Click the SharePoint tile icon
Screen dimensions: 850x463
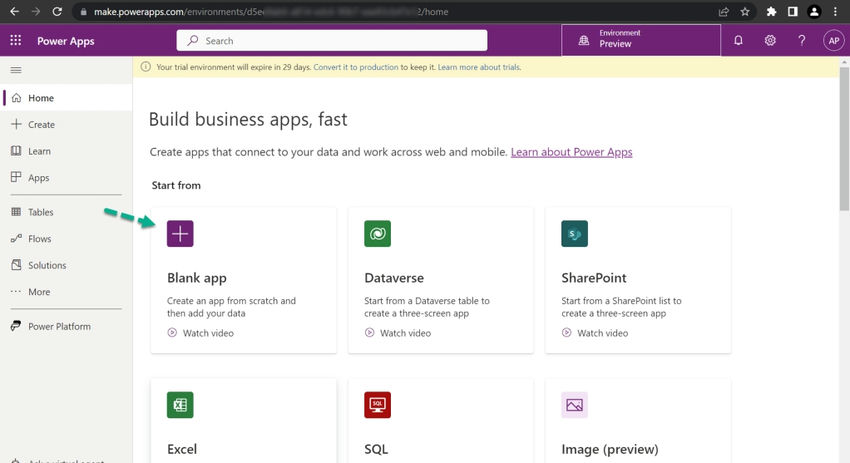point(574,234)
